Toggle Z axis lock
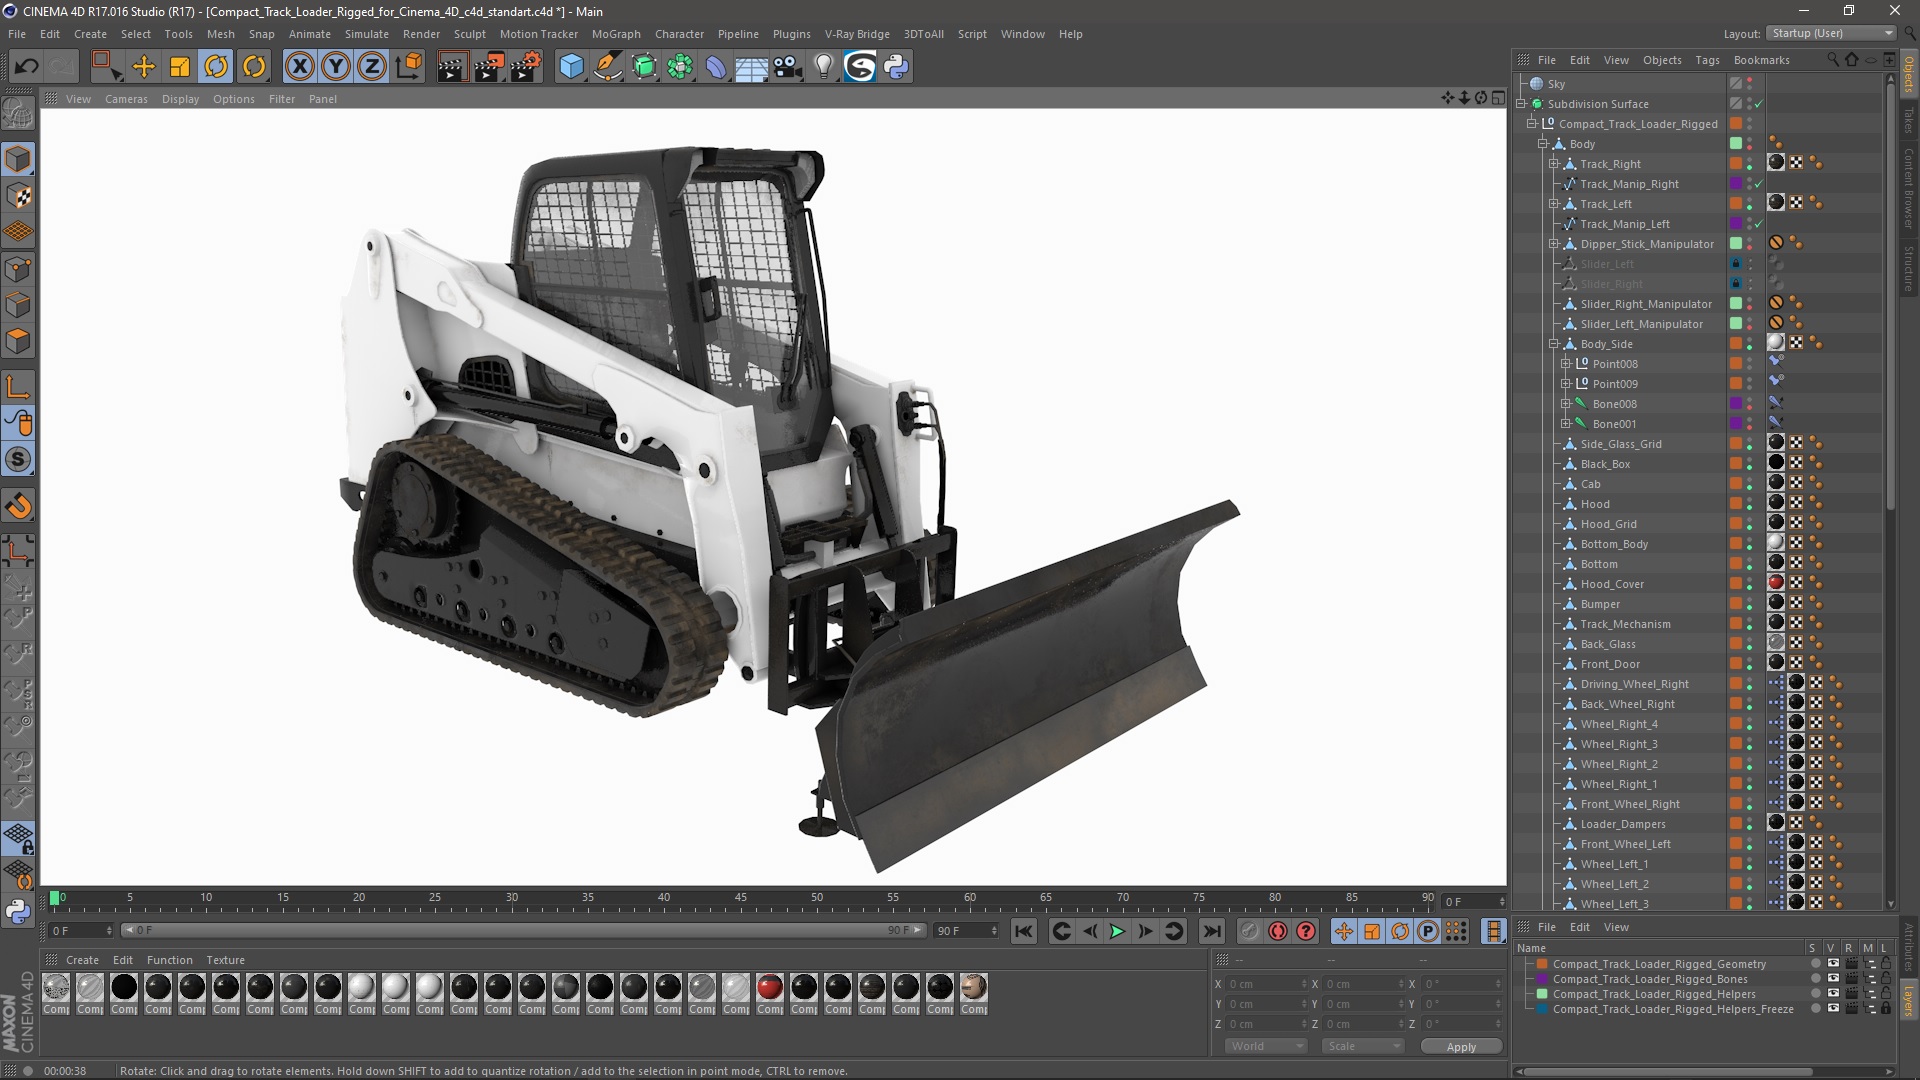This screenshot has height=1080, width=1920. (x=372, y=67)
